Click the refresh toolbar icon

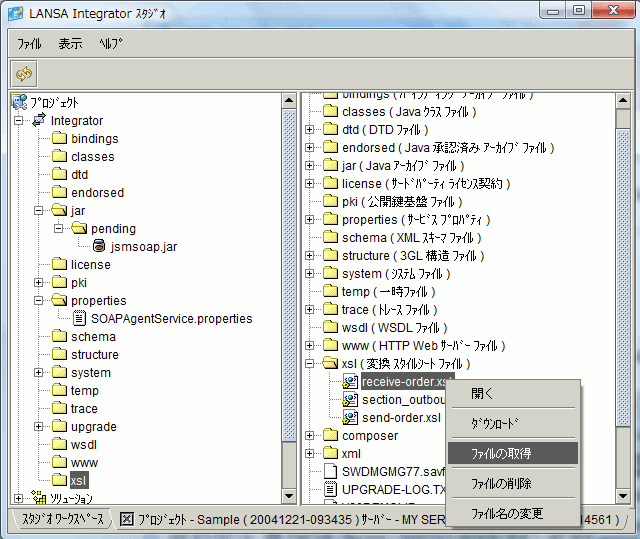click(24, 74)
